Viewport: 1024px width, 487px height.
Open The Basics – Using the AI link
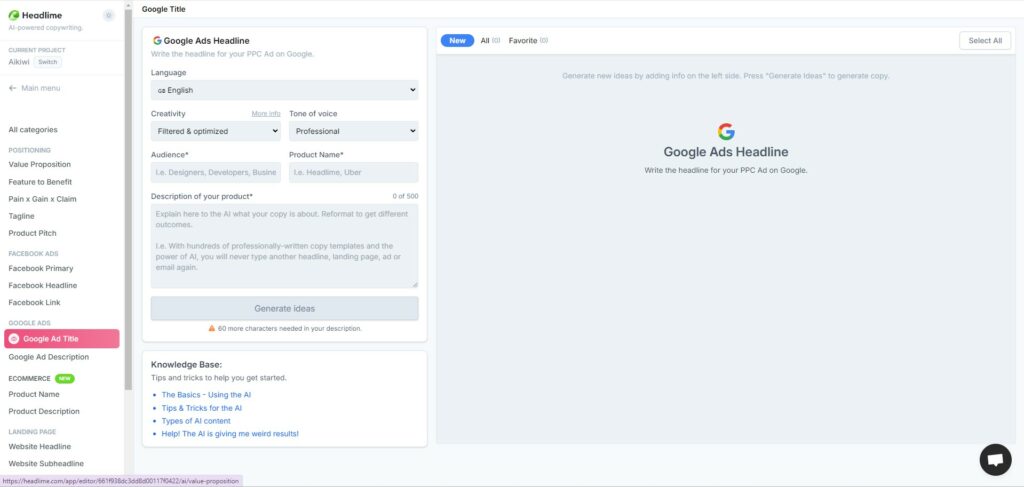click(206, 395)
